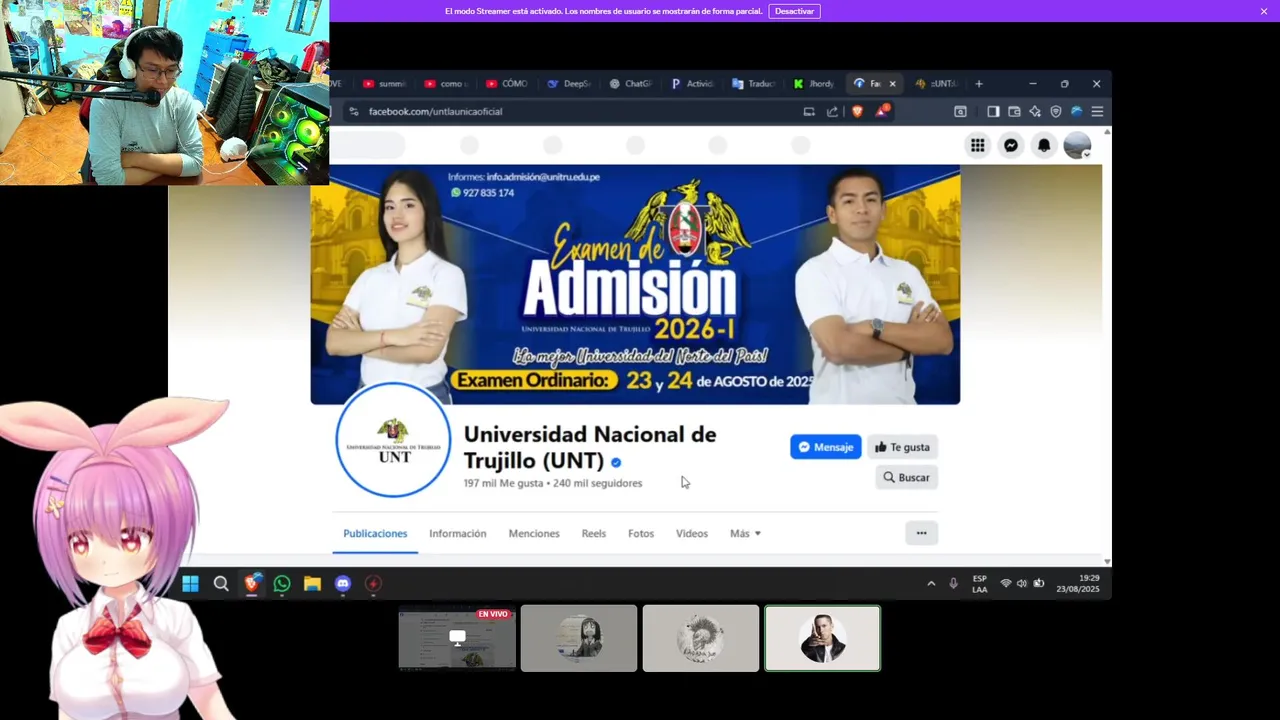Viewport: 1280px width, 720px height.
Task: Click the Mensaje button on the page
Action: [825, 447]
